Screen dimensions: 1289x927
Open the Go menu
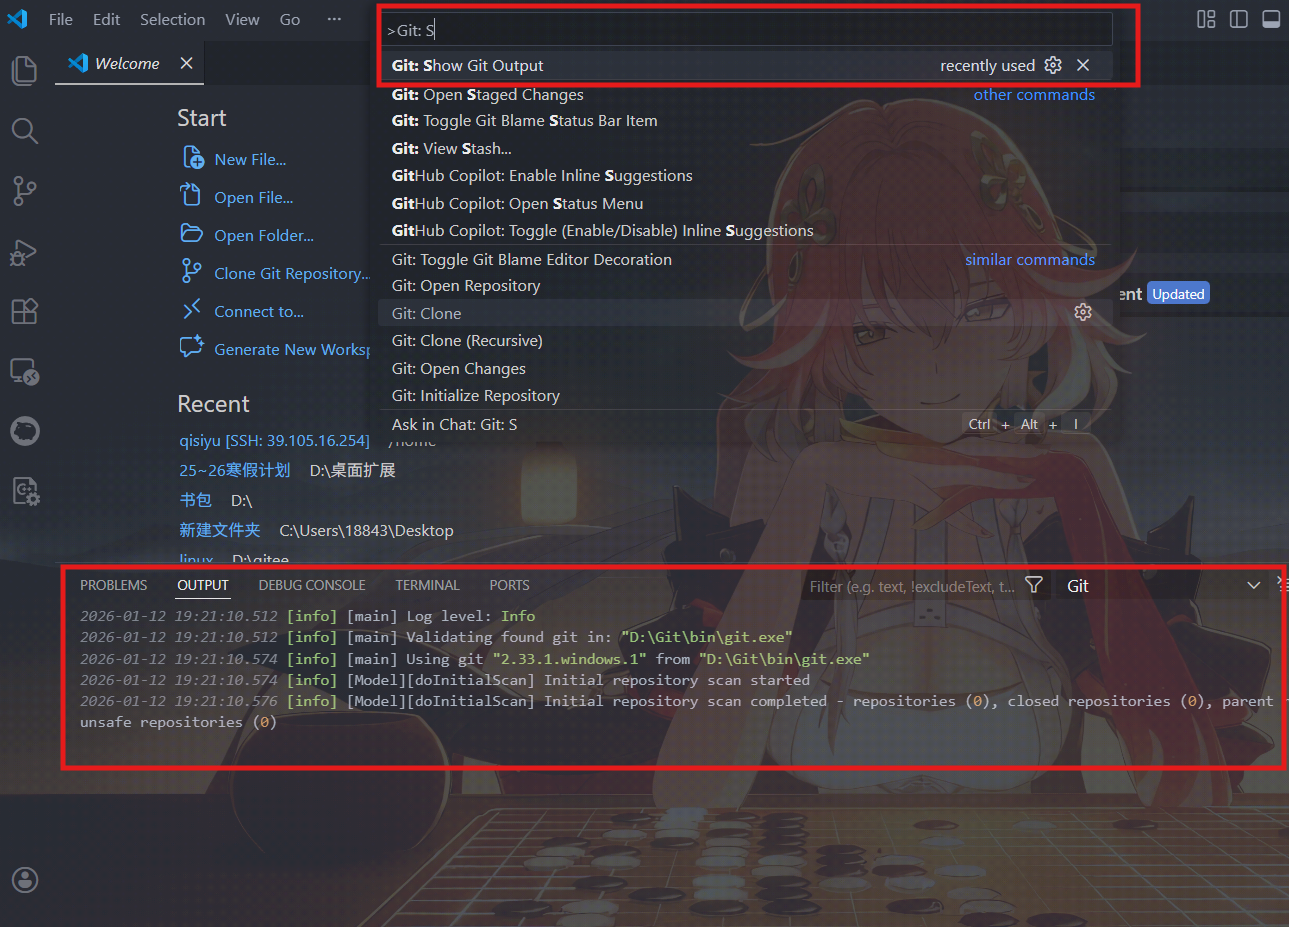pos(290,19)
